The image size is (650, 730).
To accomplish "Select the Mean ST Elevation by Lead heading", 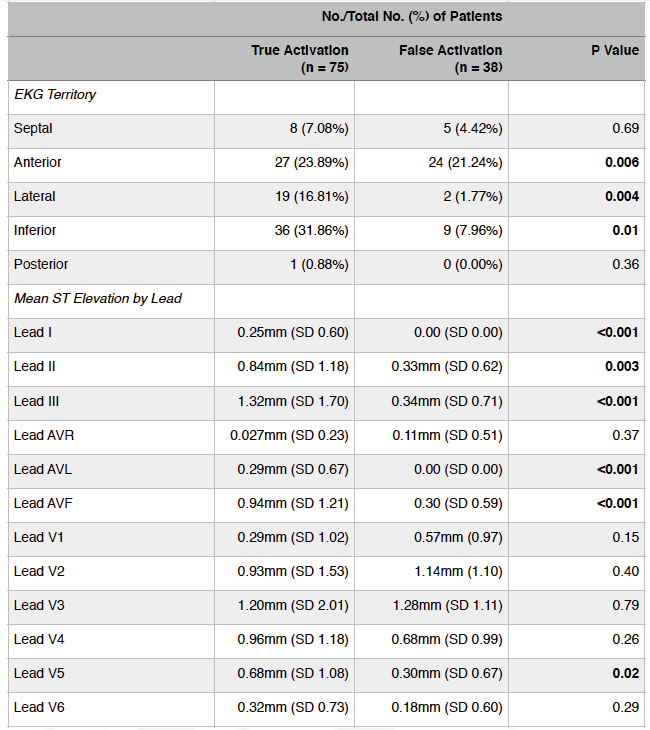I will (x=98, y=299).
